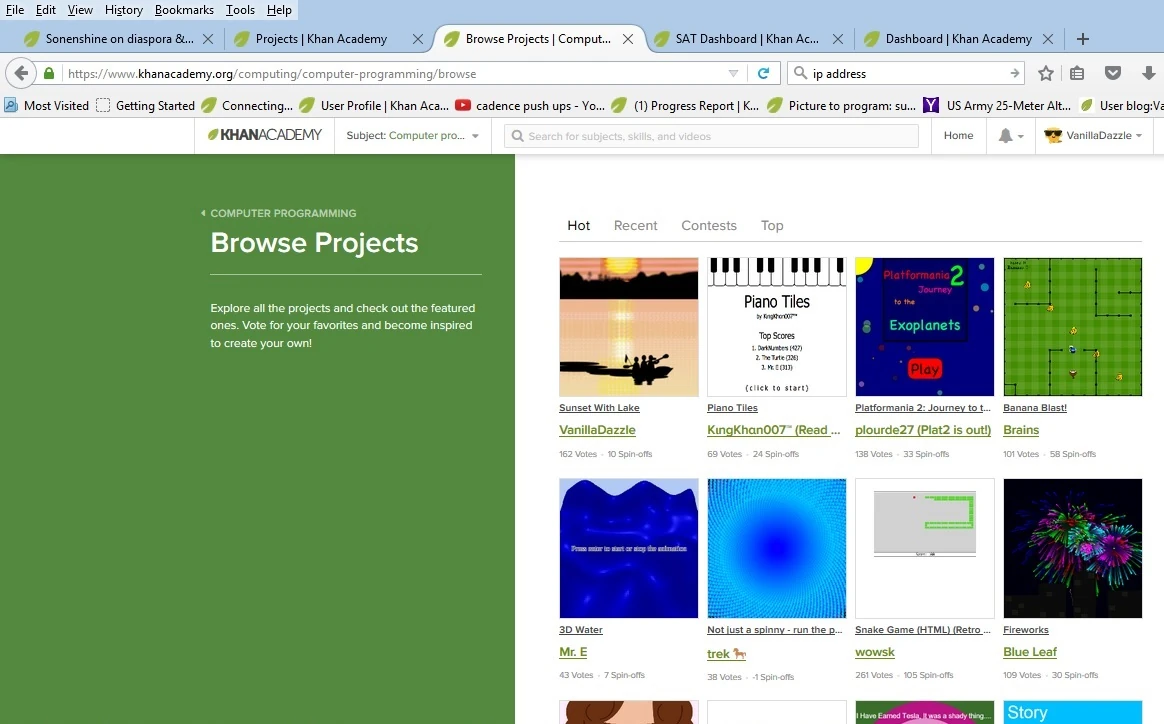Bookmark this page with the star icon
The height and width of the screenshot is (724, 1164).
click(1046, 74)
